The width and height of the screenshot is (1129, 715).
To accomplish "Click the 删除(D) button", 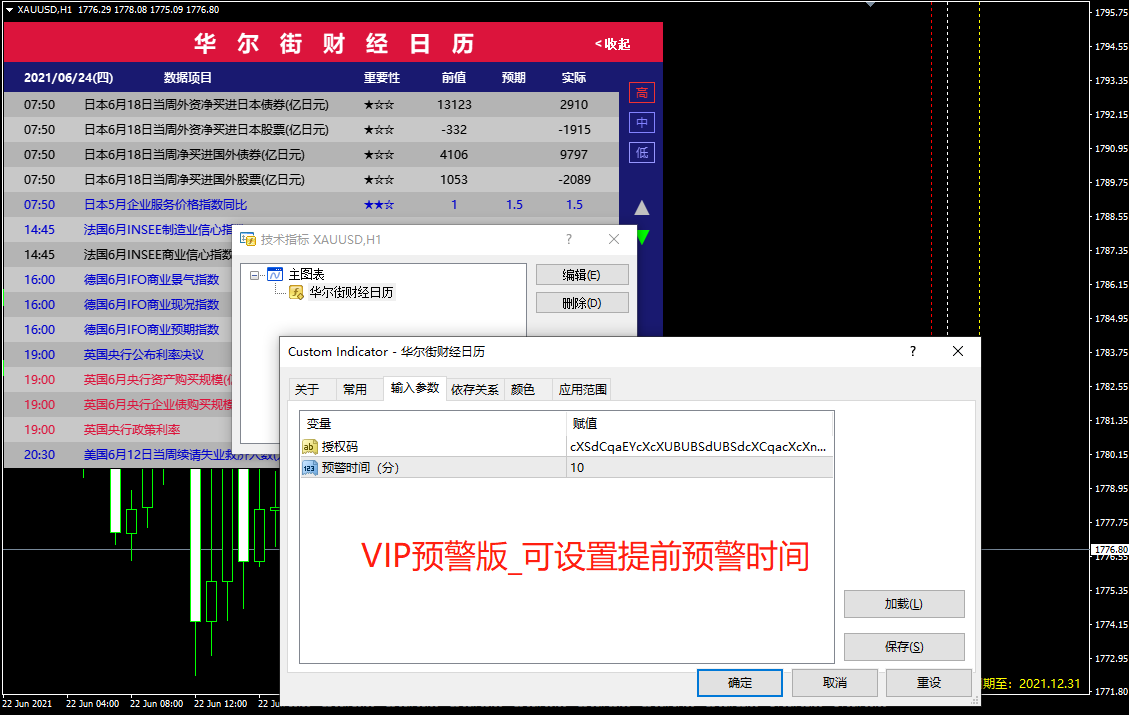I will coord(582,303).
